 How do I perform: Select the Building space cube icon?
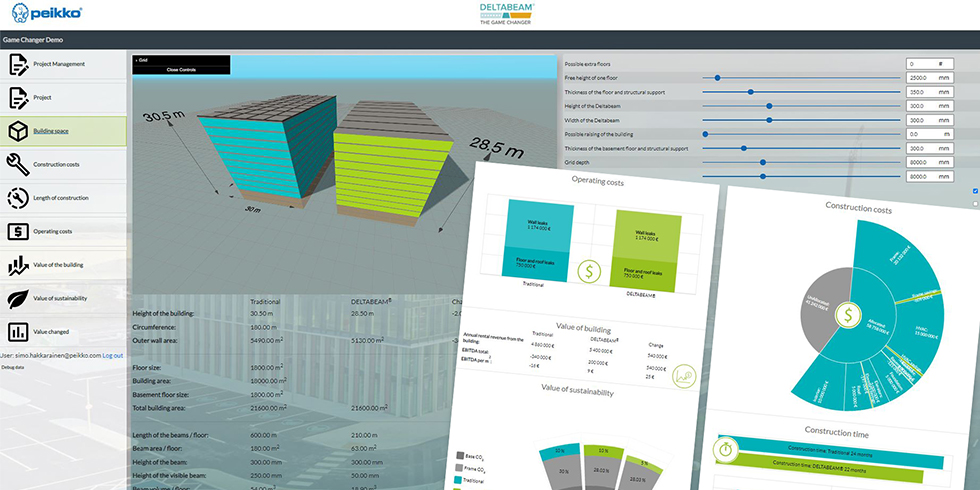click(x=18, y=131)
